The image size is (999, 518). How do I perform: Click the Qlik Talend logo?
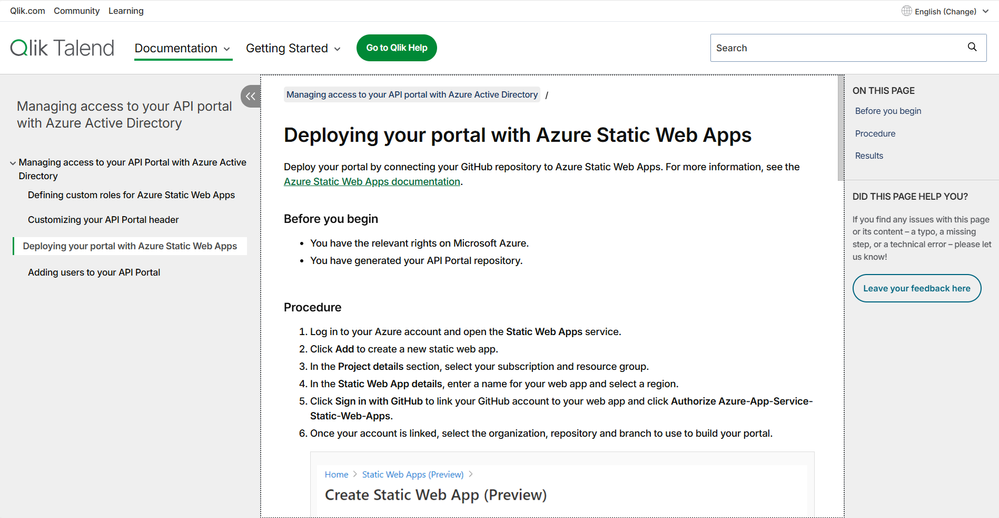pos(62,48)
